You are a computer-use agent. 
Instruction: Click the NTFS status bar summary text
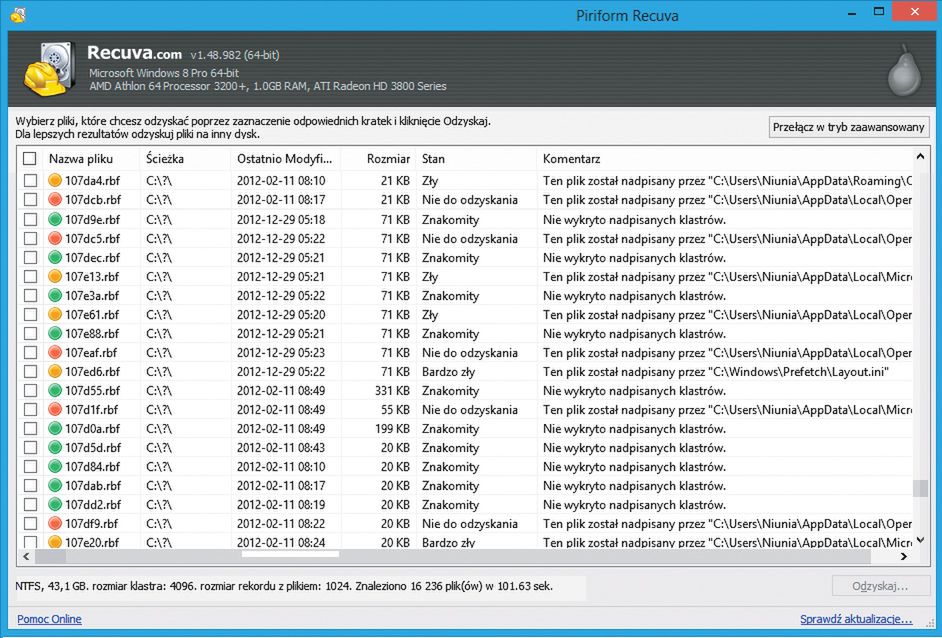[284, 586]
